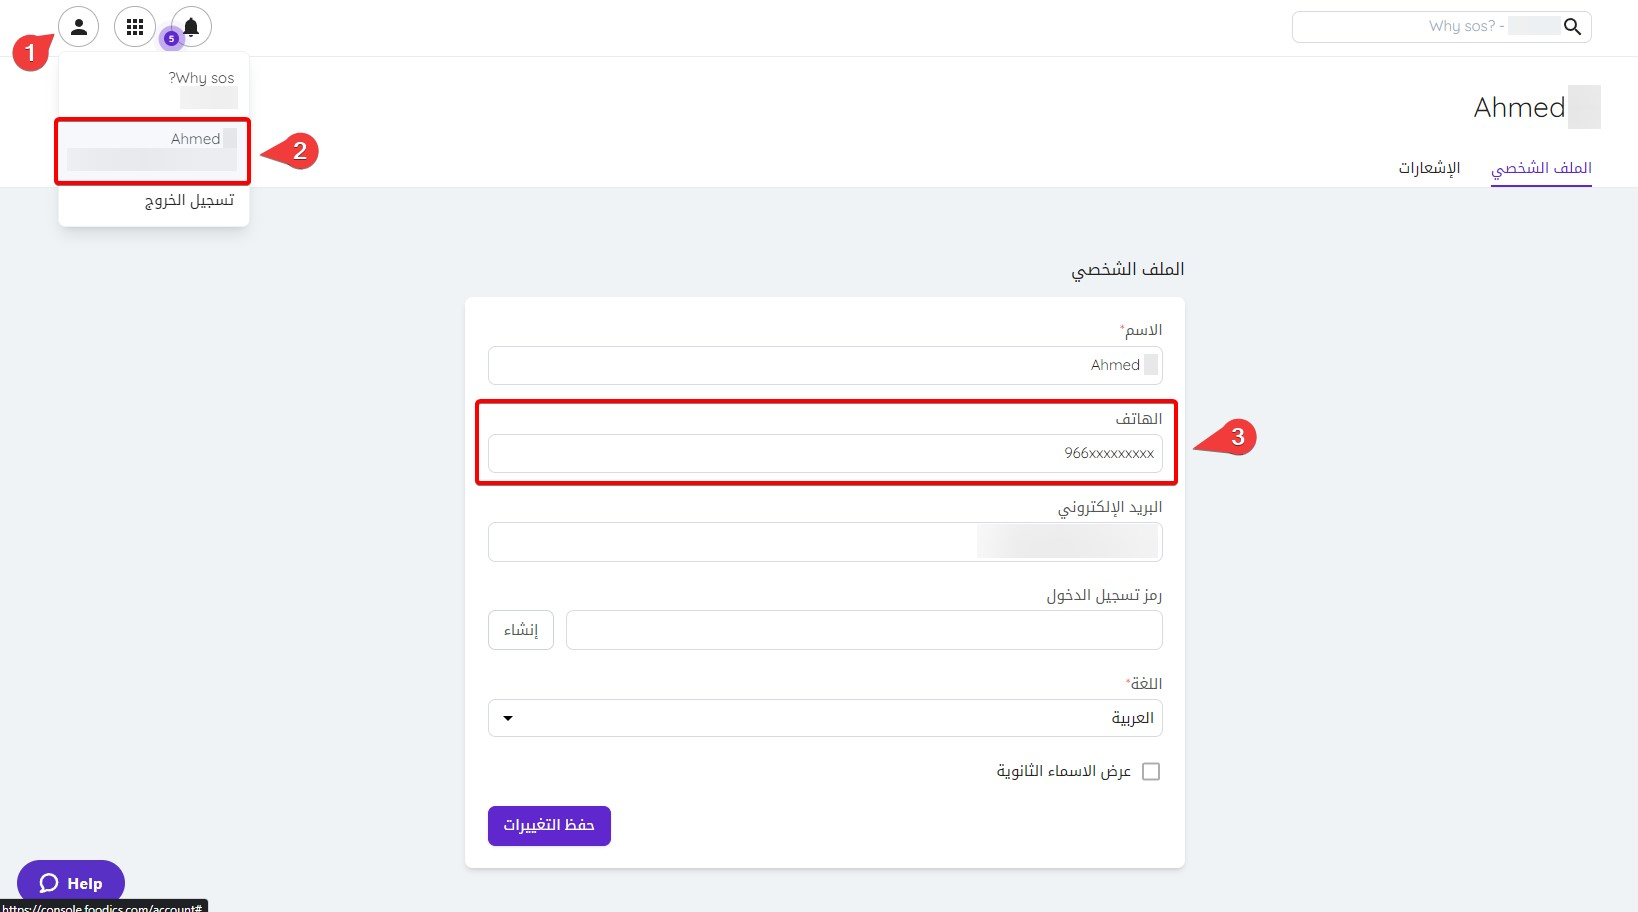Viewport: 1638px width, 912px height.
Task: Select the Ahmed account menu entry
Action: coord(152,150)
